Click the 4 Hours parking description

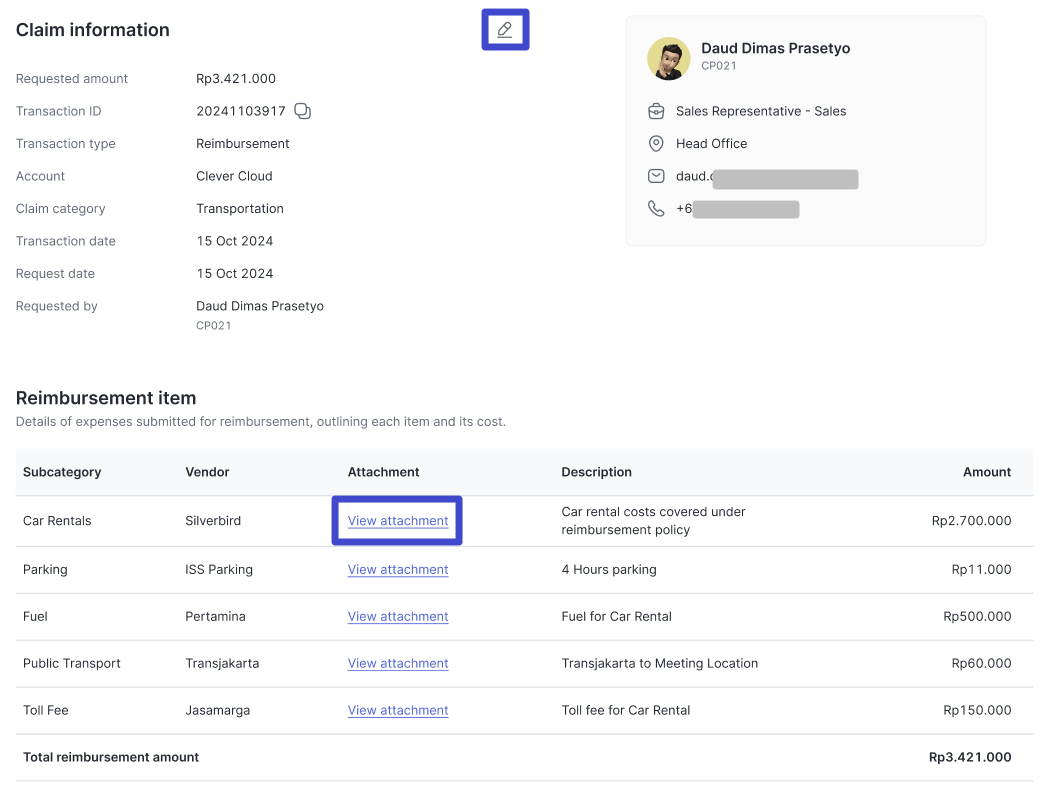tap(609, 569)
